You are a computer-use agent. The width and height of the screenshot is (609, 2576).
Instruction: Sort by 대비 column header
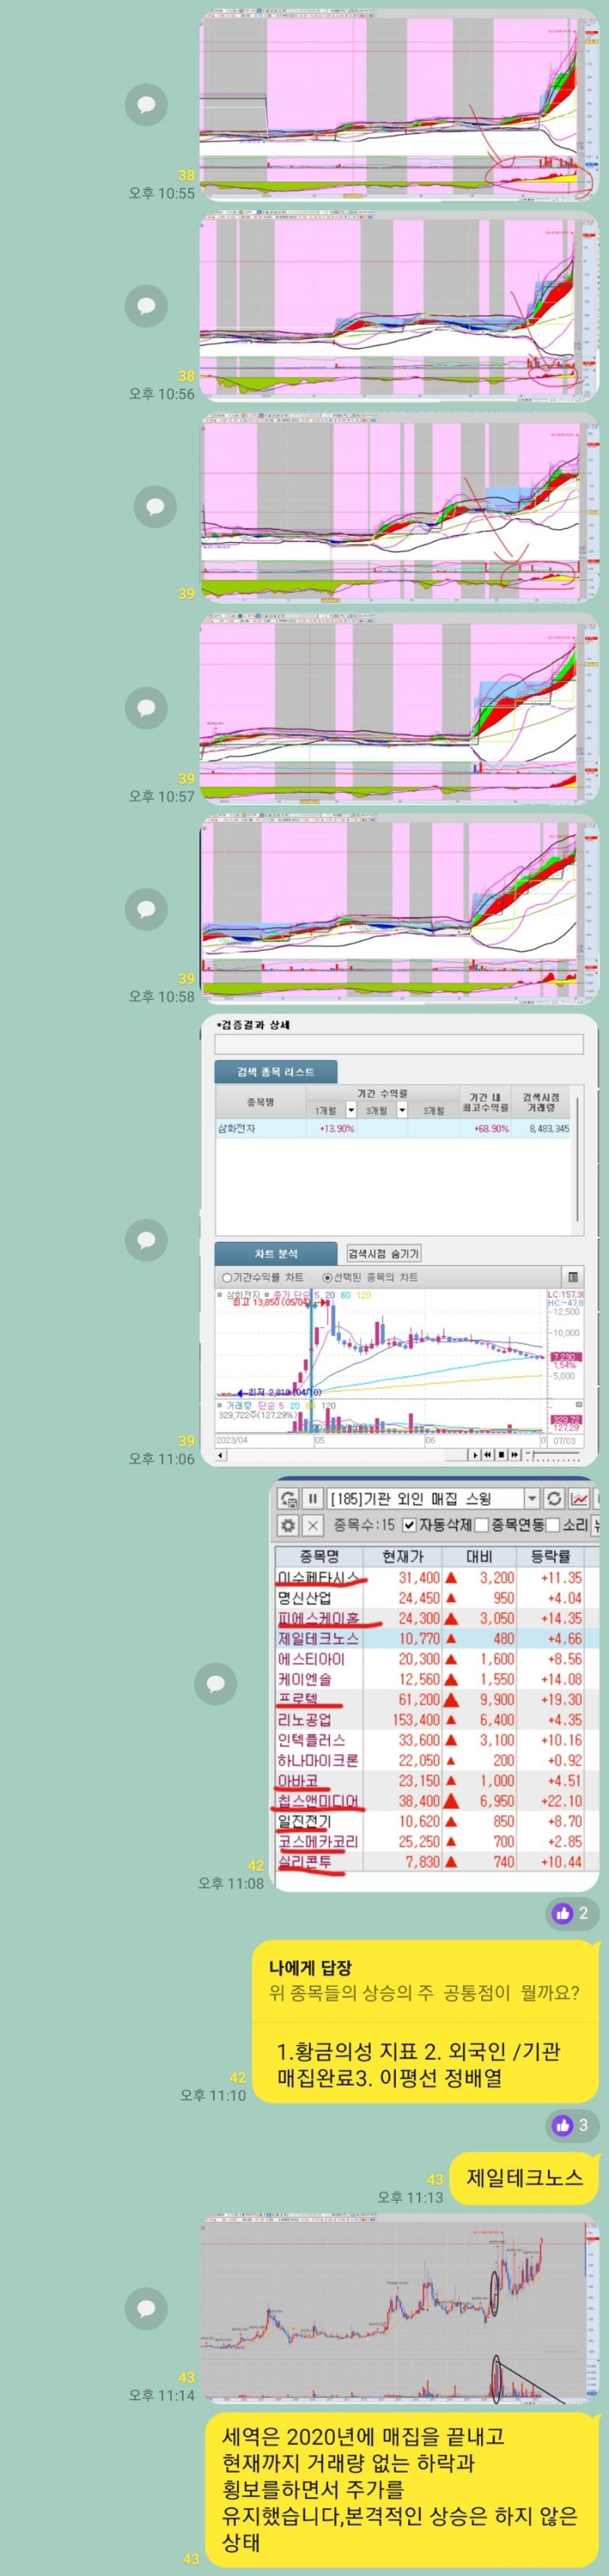[x=480, y=1556]
